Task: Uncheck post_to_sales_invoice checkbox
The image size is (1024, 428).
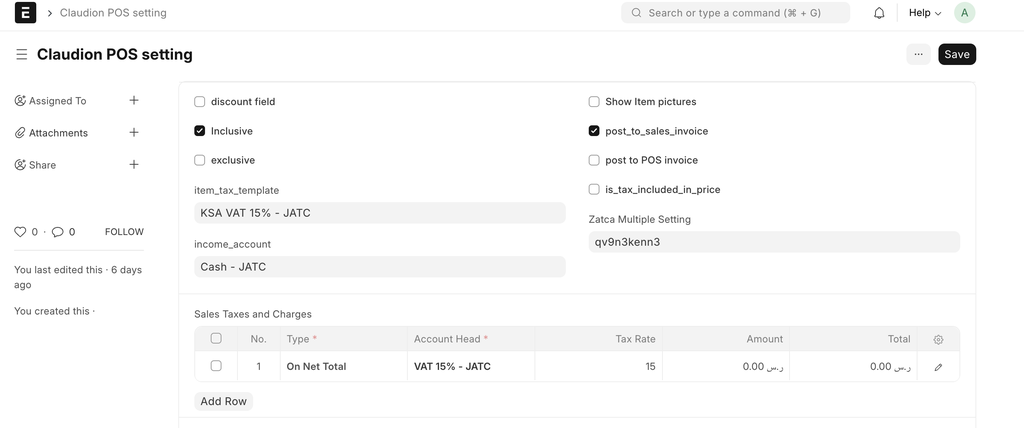Action: point(594,131)
